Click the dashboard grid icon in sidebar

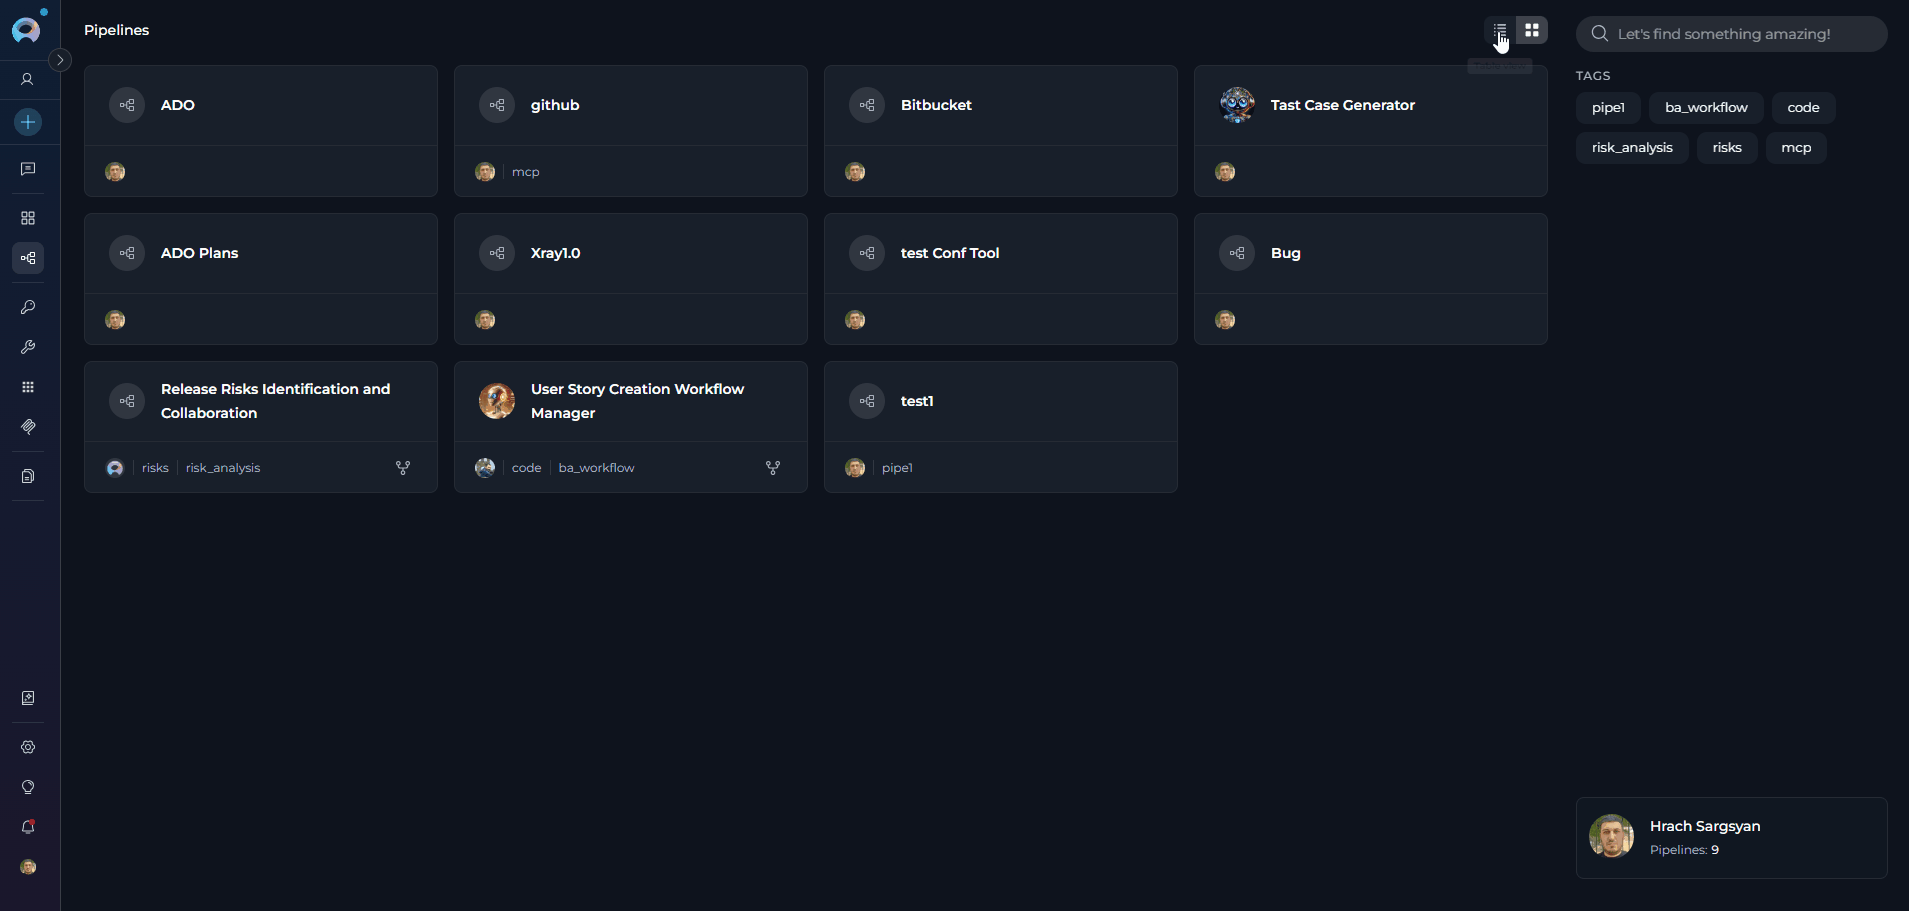coord(28,217)
